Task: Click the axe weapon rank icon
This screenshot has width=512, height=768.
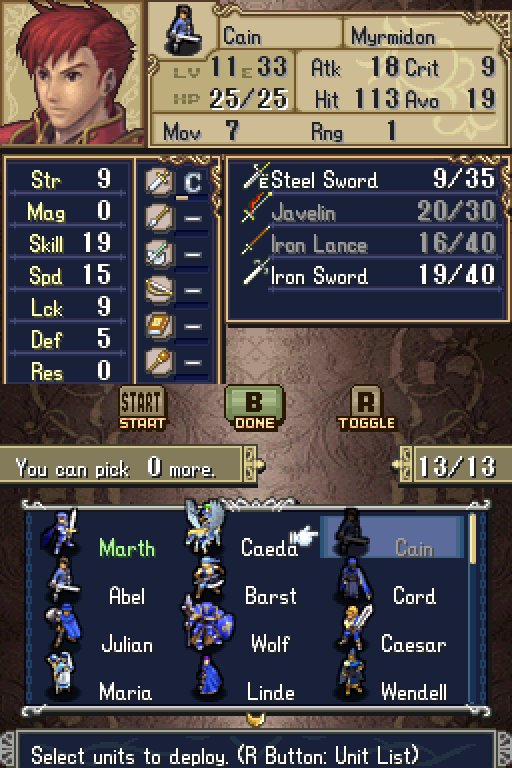Action: pos(159,254)
